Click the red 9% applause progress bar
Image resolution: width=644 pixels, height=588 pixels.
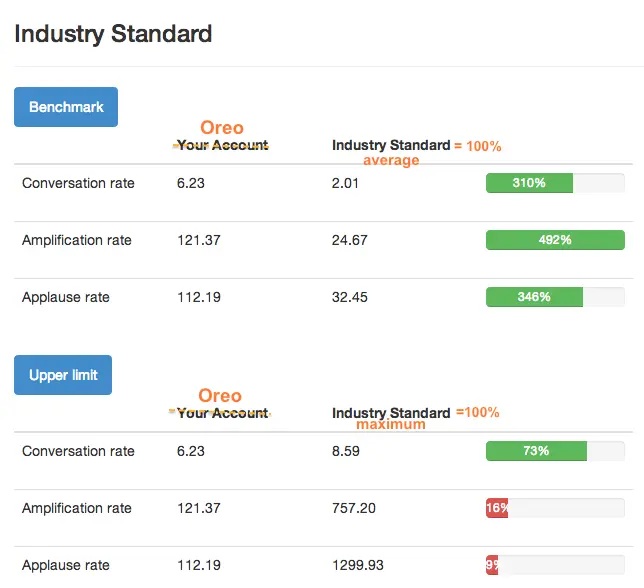point(492,565)
